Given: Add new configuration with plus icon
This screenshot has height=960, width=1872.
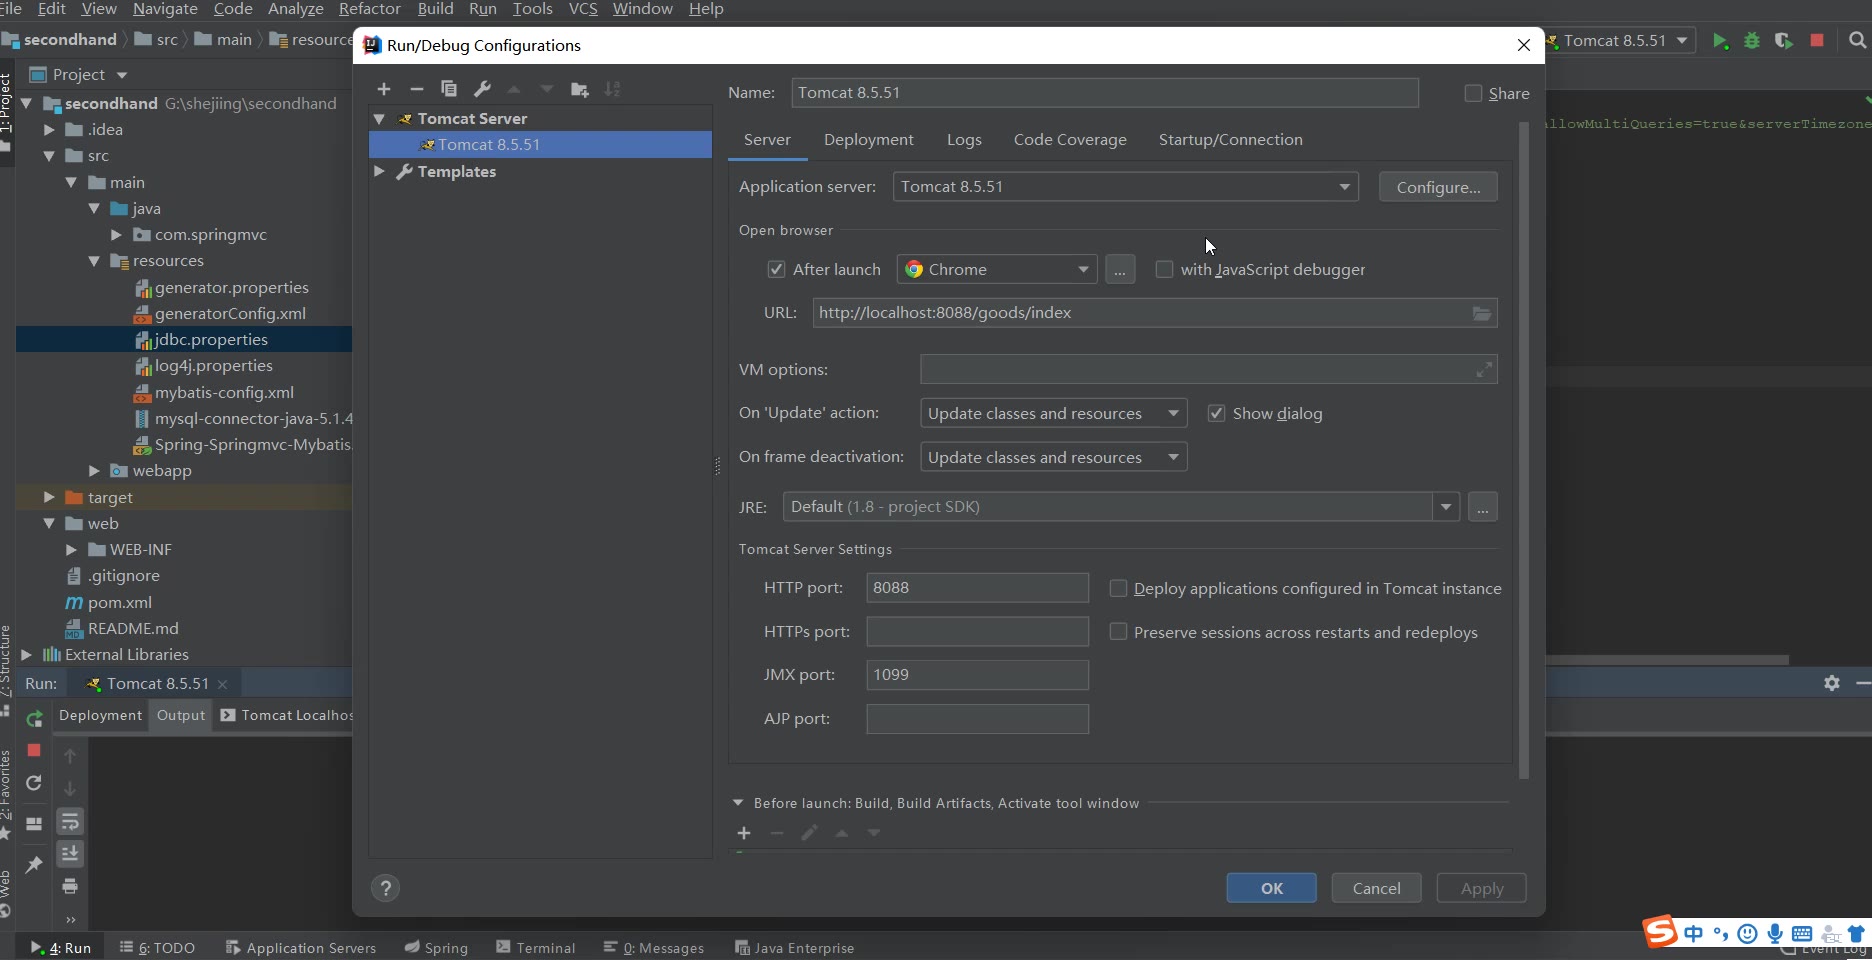Looking at the screenshot, I should [384, 89].
